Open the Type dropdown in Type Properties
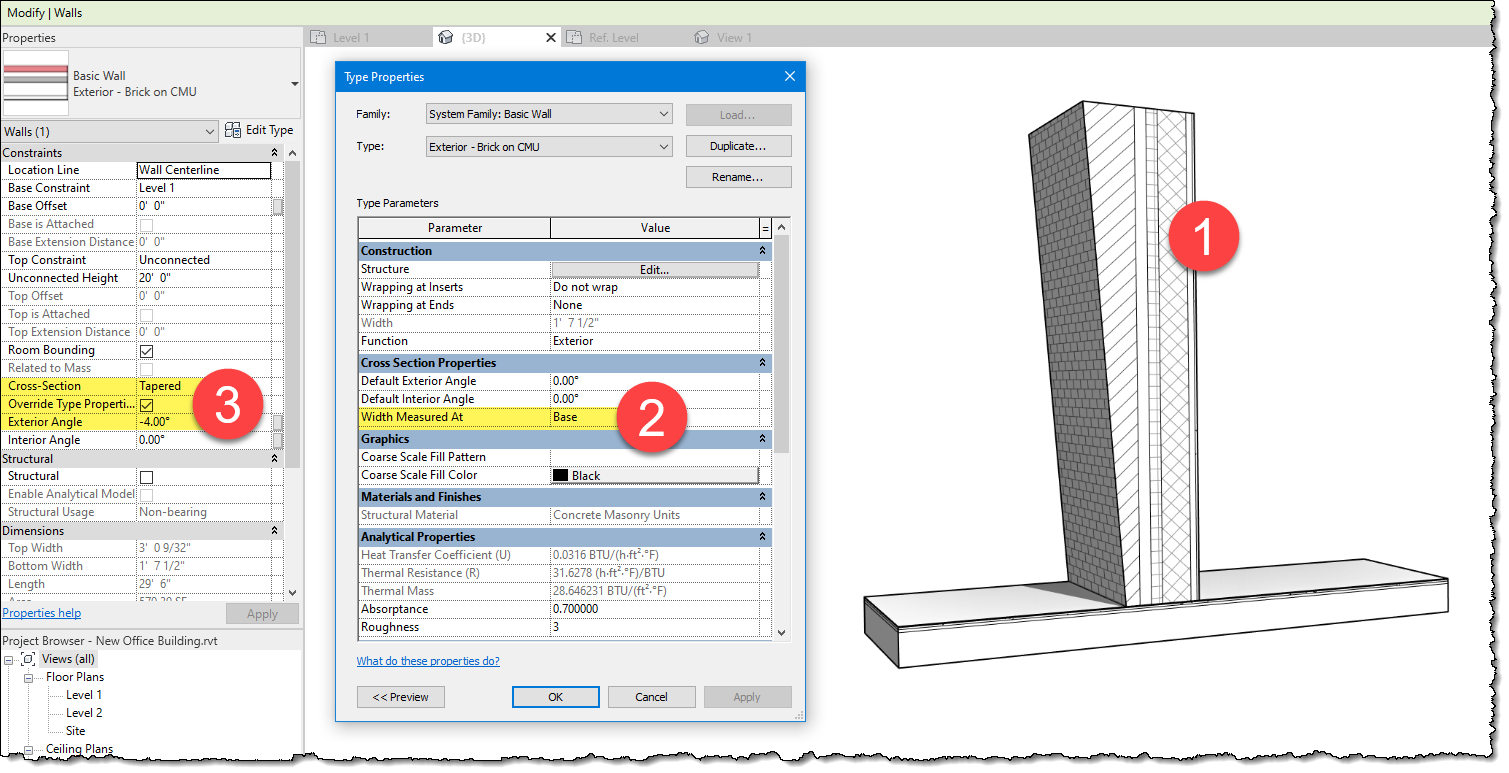1509x773 pixels. 549,146
